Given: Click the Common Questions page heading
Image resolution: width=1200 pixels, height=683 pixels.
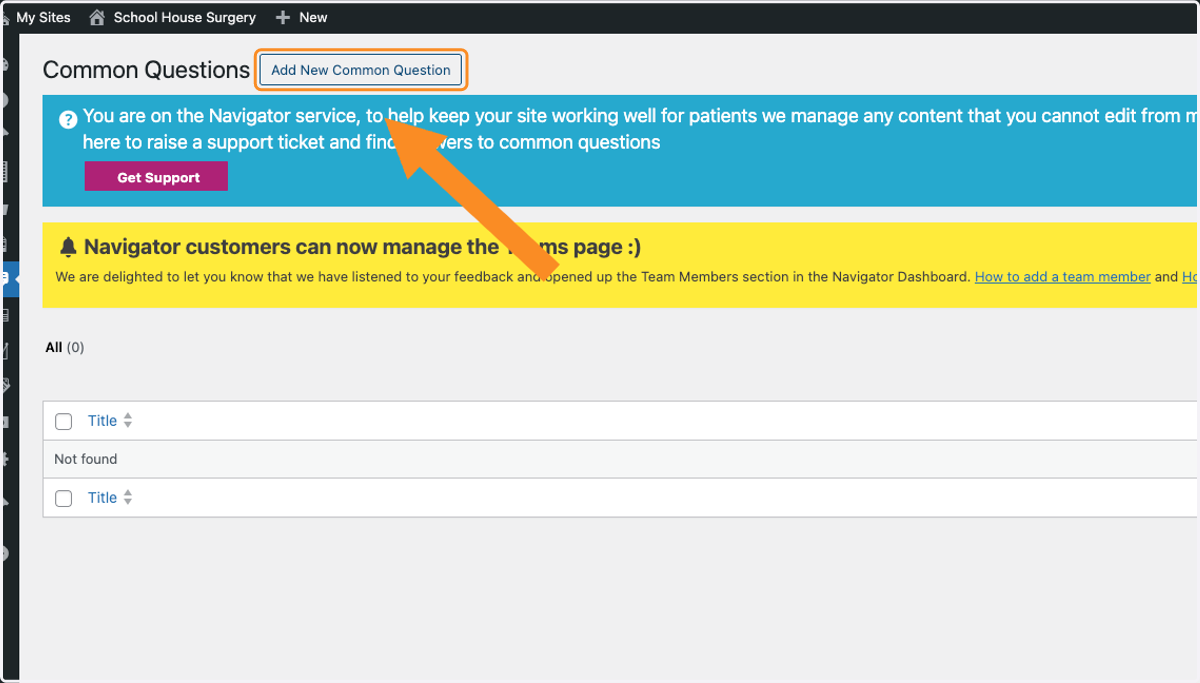Looking at the screenshot, I should tap(146, 70).
